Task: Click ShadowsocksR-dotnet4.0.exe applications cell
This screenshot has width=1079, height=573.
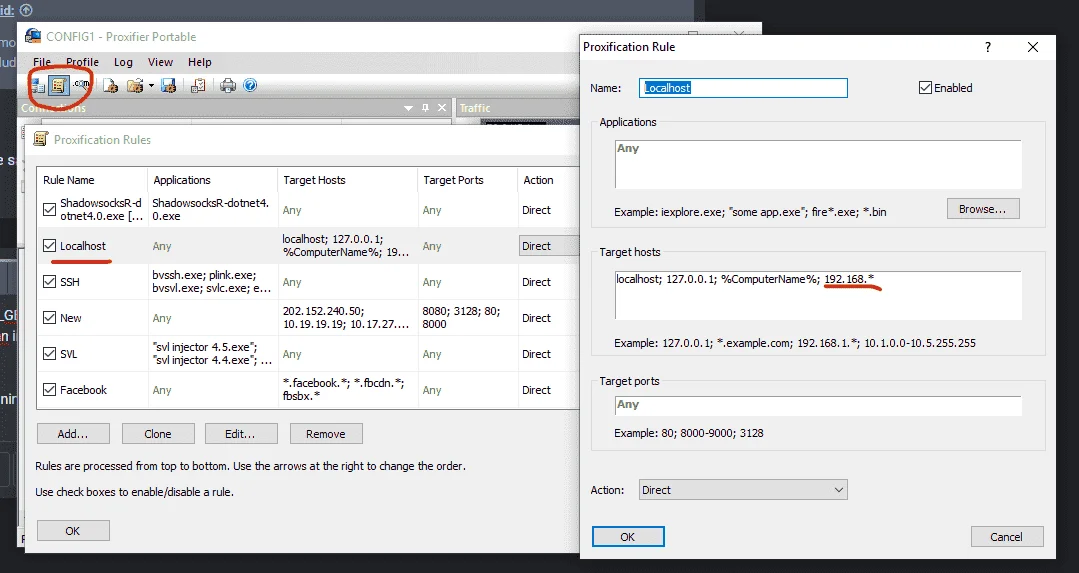Action: pos(213,210)
